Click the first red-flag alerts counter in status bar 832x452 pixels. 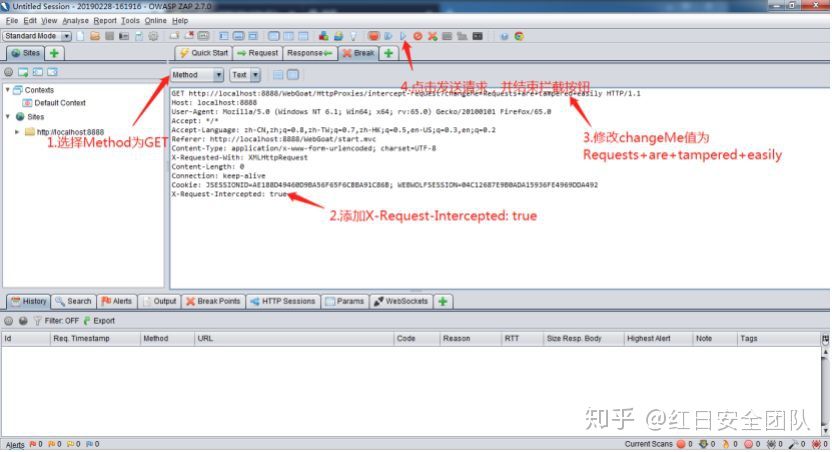36,444
